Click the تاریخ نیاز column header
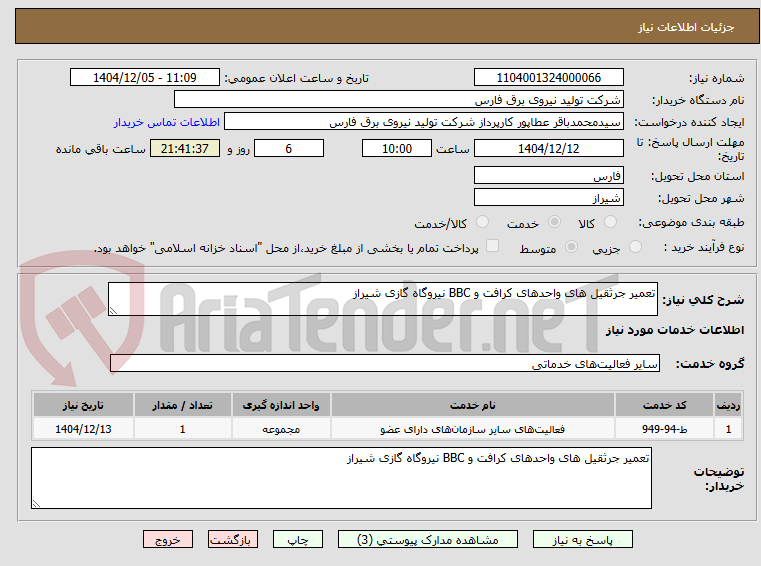The height and width of the screenshot is (566, 761). (x=83, y=405)
